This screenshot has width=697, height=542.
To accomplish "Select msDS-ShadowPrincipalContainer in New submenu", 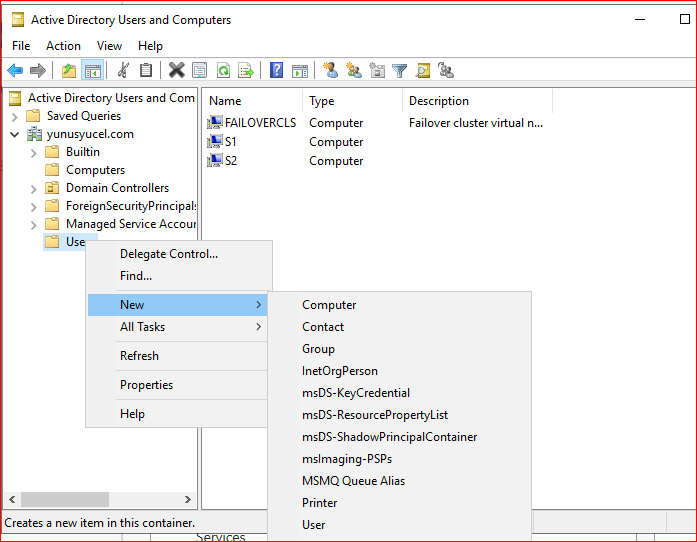I will 399,437.
